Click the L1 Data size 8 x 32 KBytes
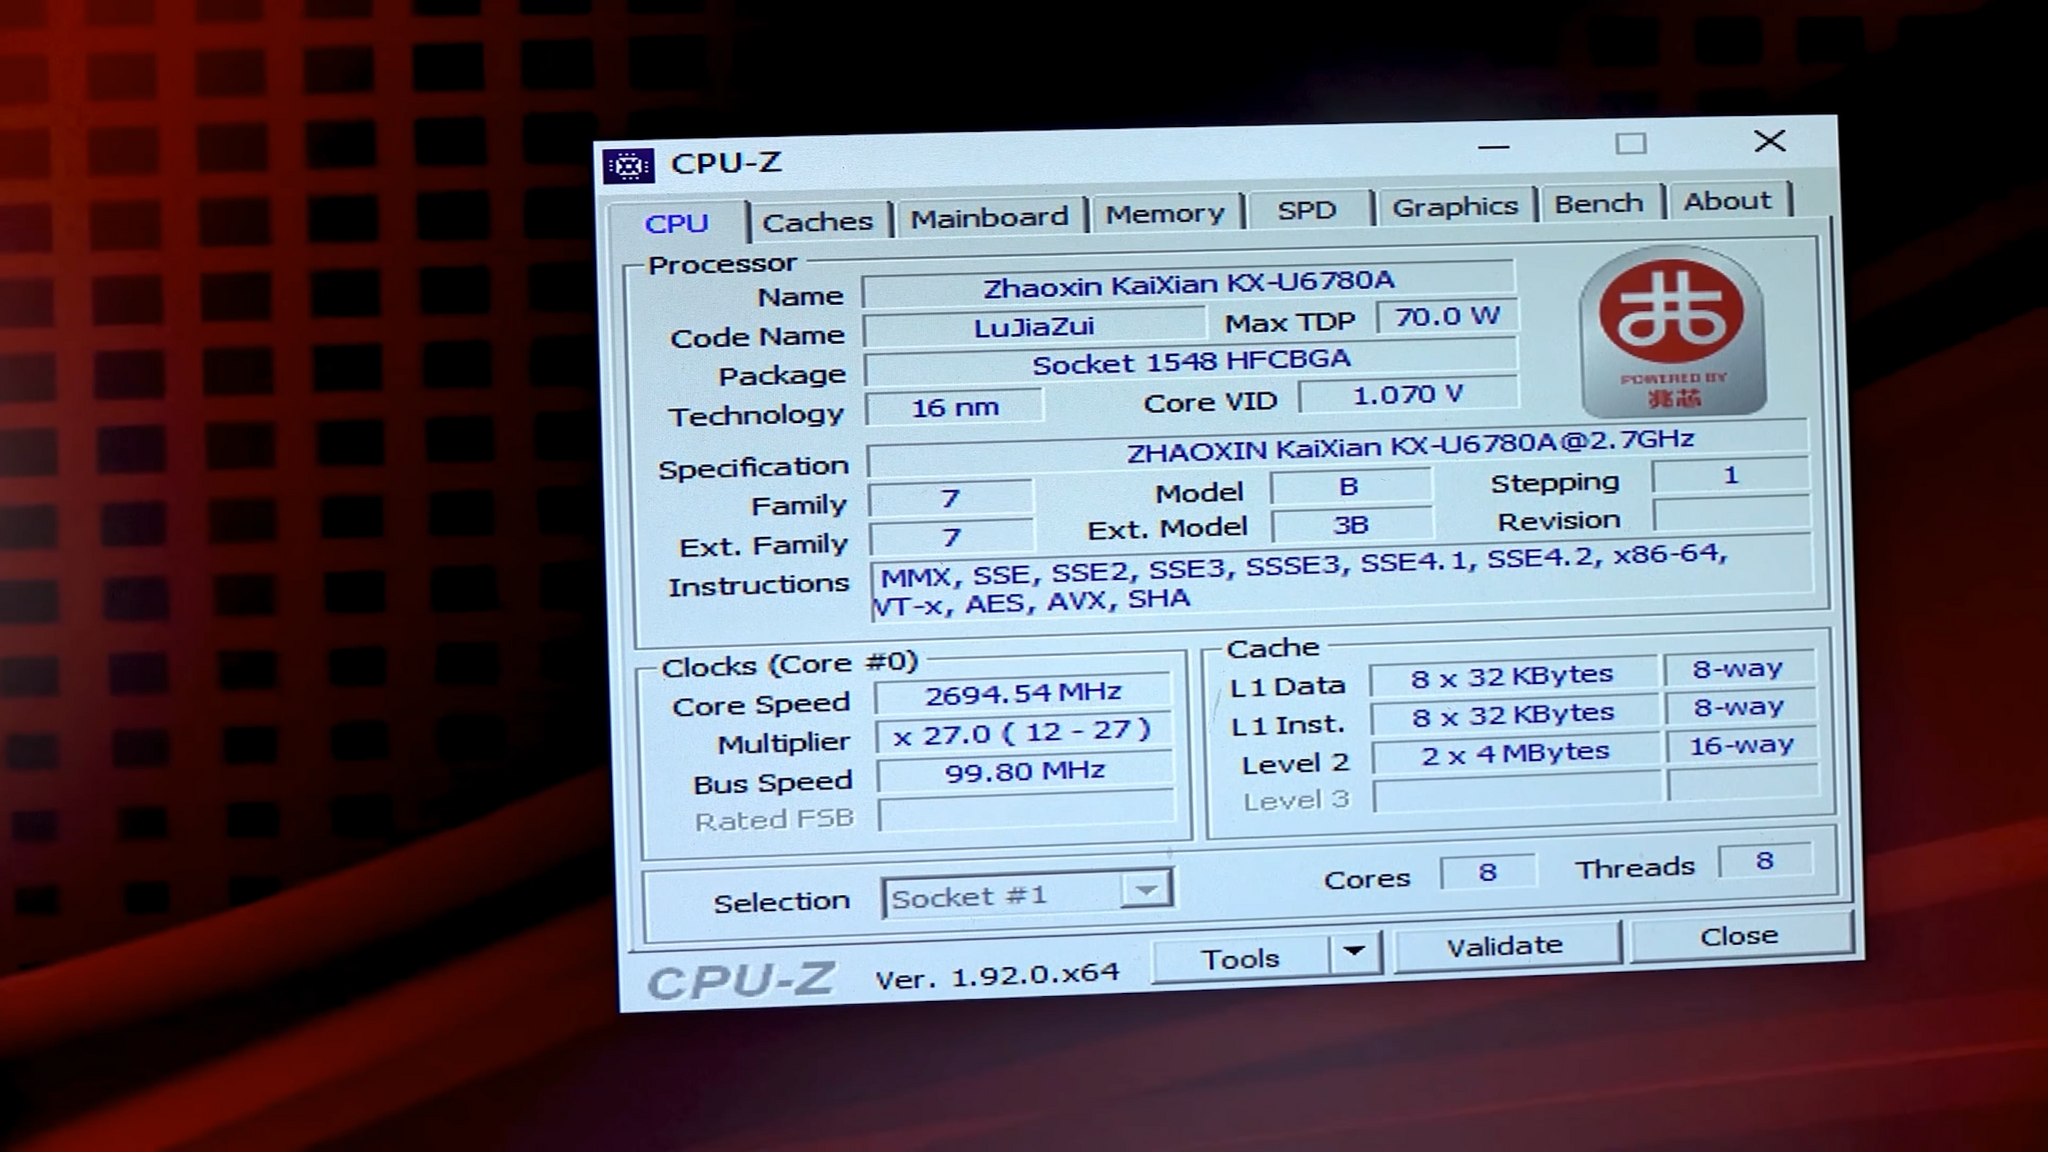The width and height of the screenshot is (2048, 1152). pos(1512,676)
